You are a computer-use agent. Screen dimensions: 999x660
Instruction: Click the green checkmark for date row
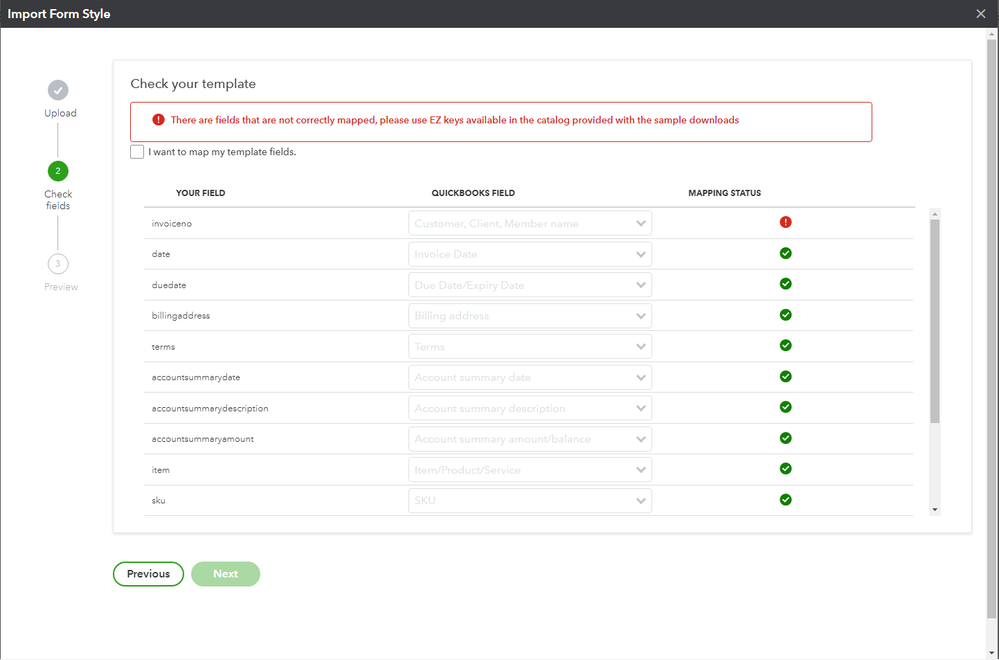[x=785, y=254]
